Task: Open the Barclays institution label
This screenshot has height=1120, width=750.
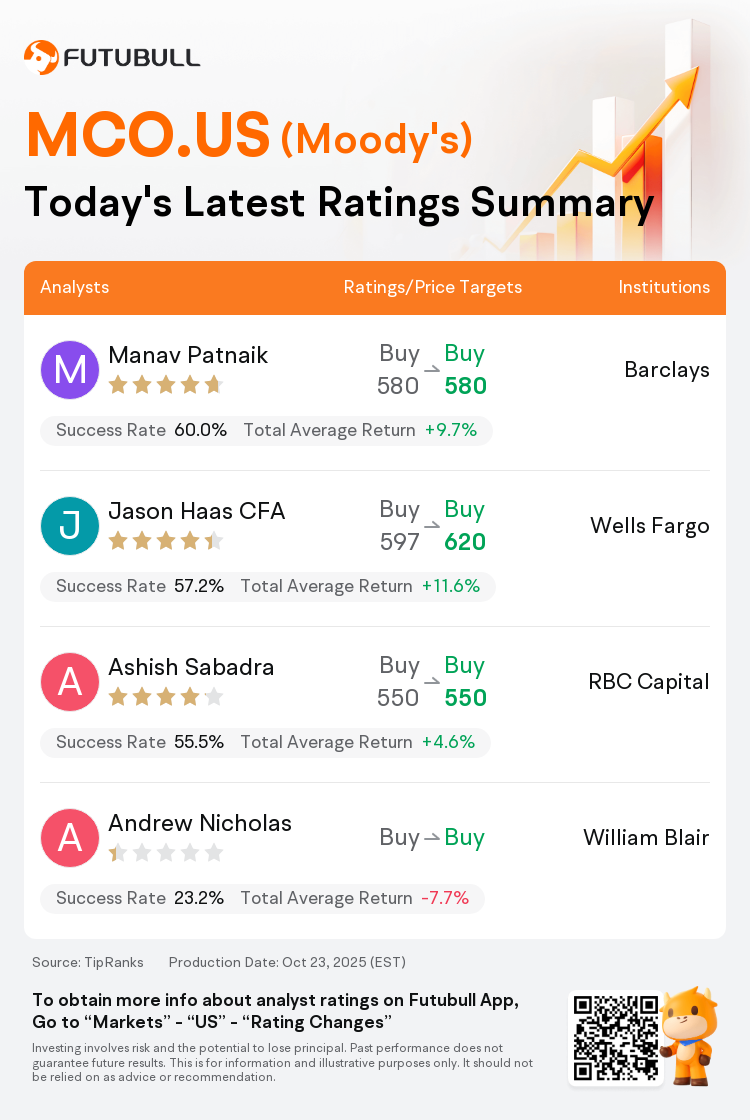Action: click(667, 370)
